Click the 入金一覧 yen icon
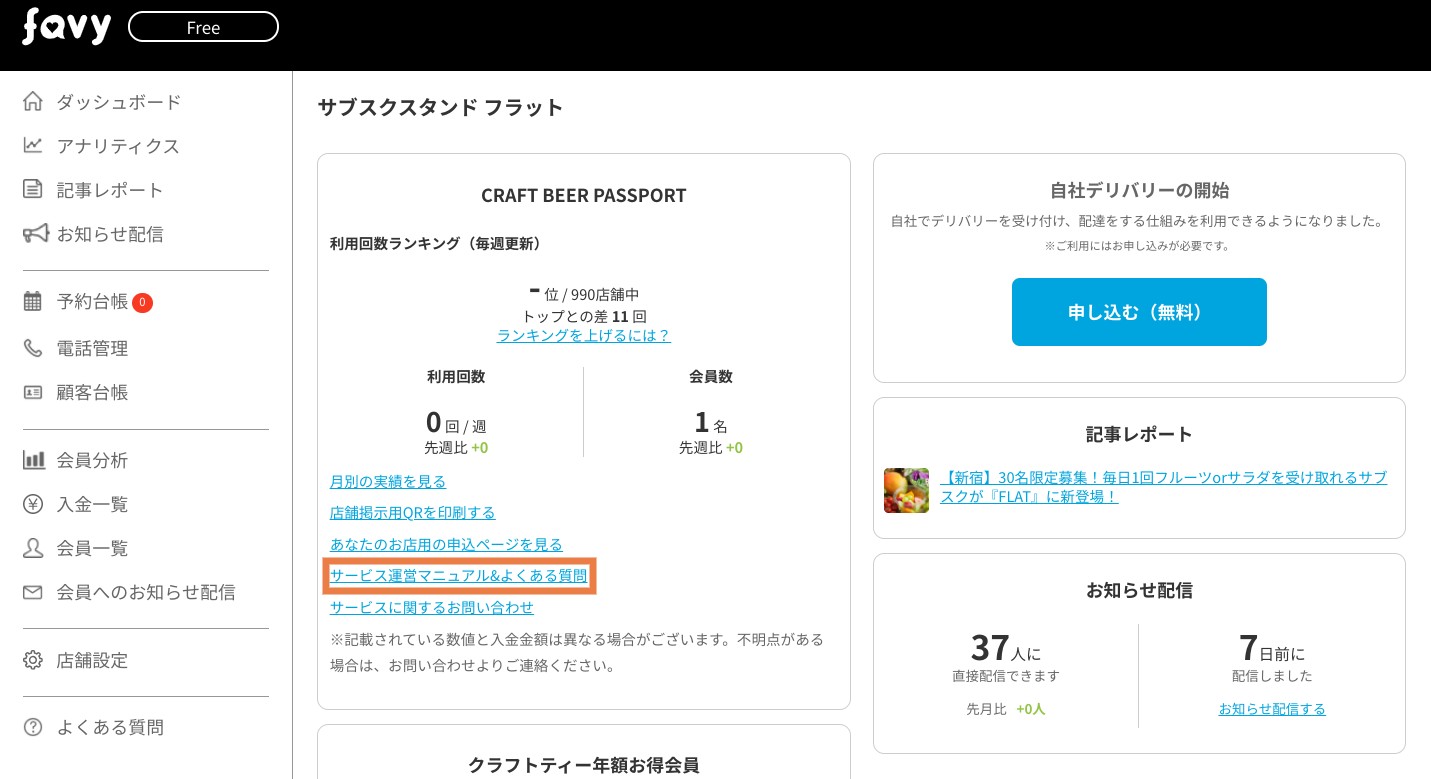Image resolution: width=1431 pixels, height=779 pixels. [33, 504]
